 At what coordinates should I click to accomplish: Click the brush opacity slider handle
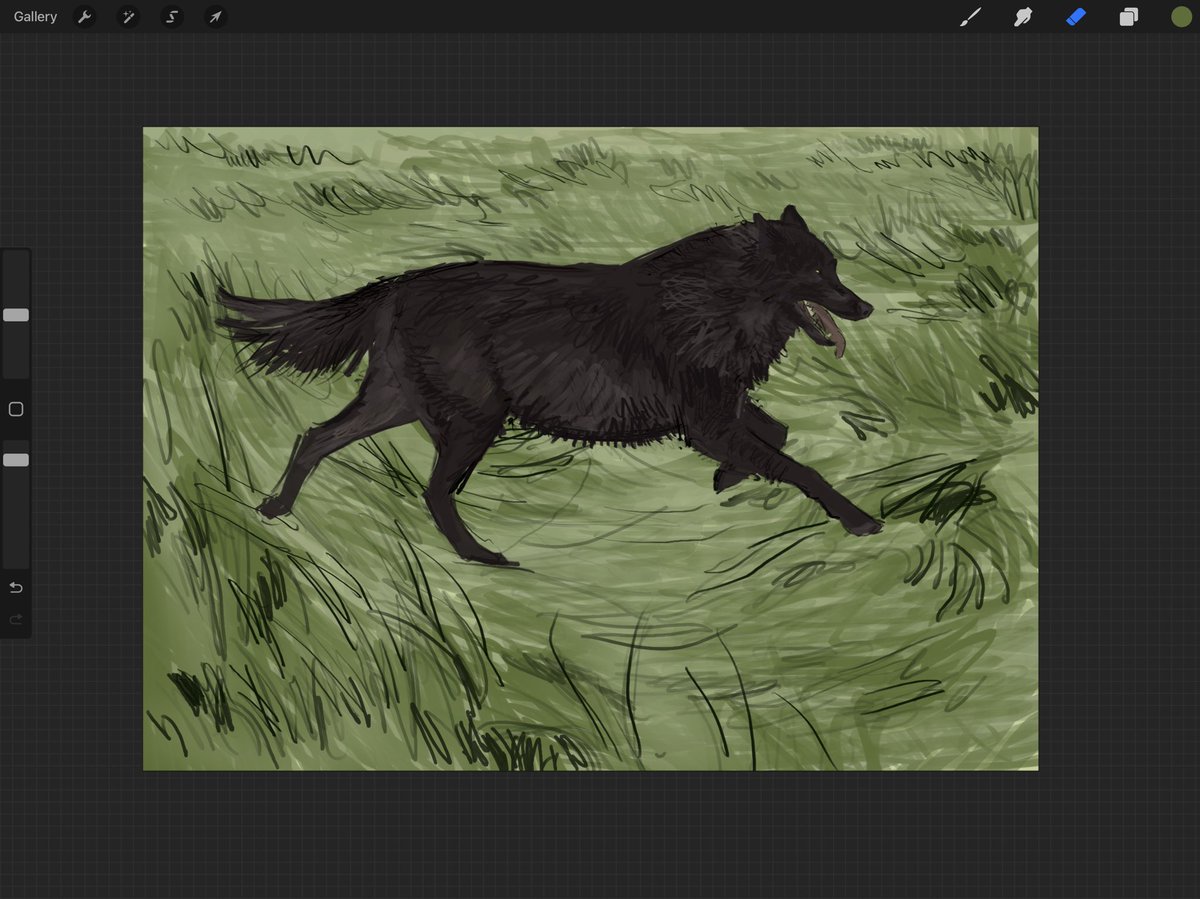[x=16, y=460]
